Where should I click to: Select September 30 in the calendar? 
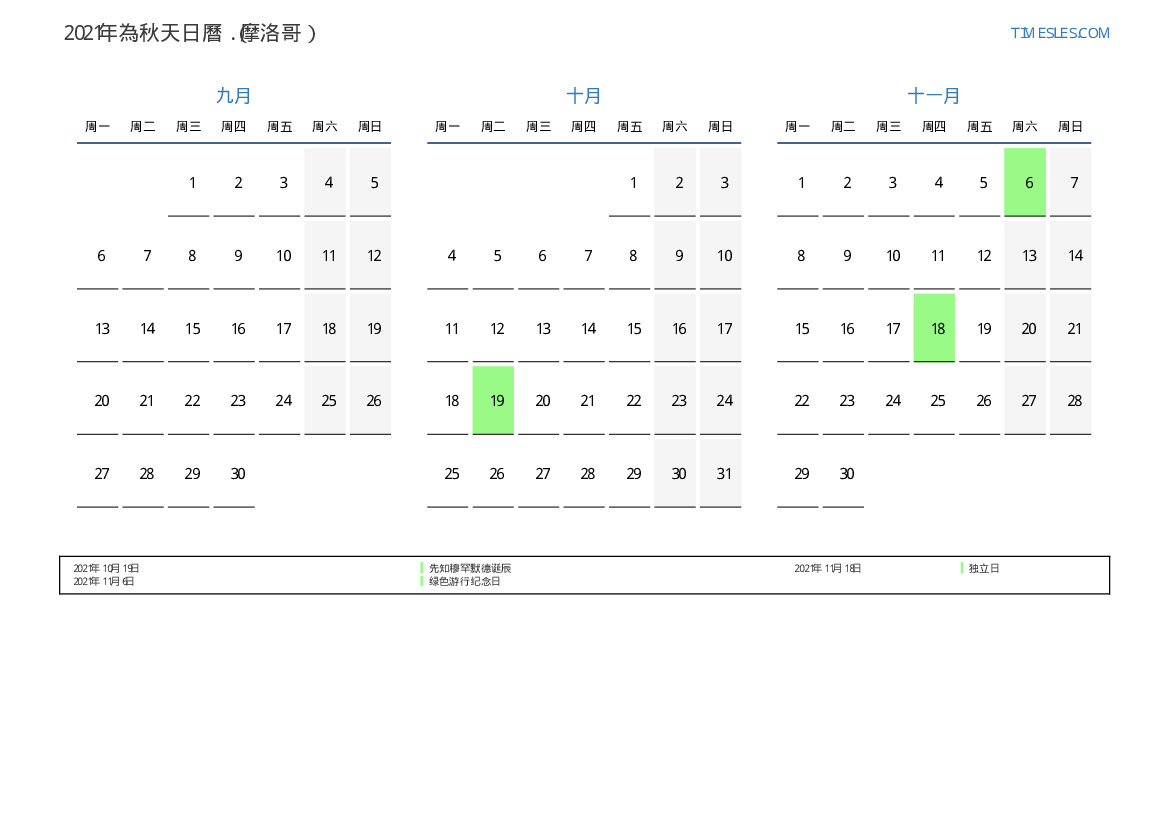(x=238, y=474)
